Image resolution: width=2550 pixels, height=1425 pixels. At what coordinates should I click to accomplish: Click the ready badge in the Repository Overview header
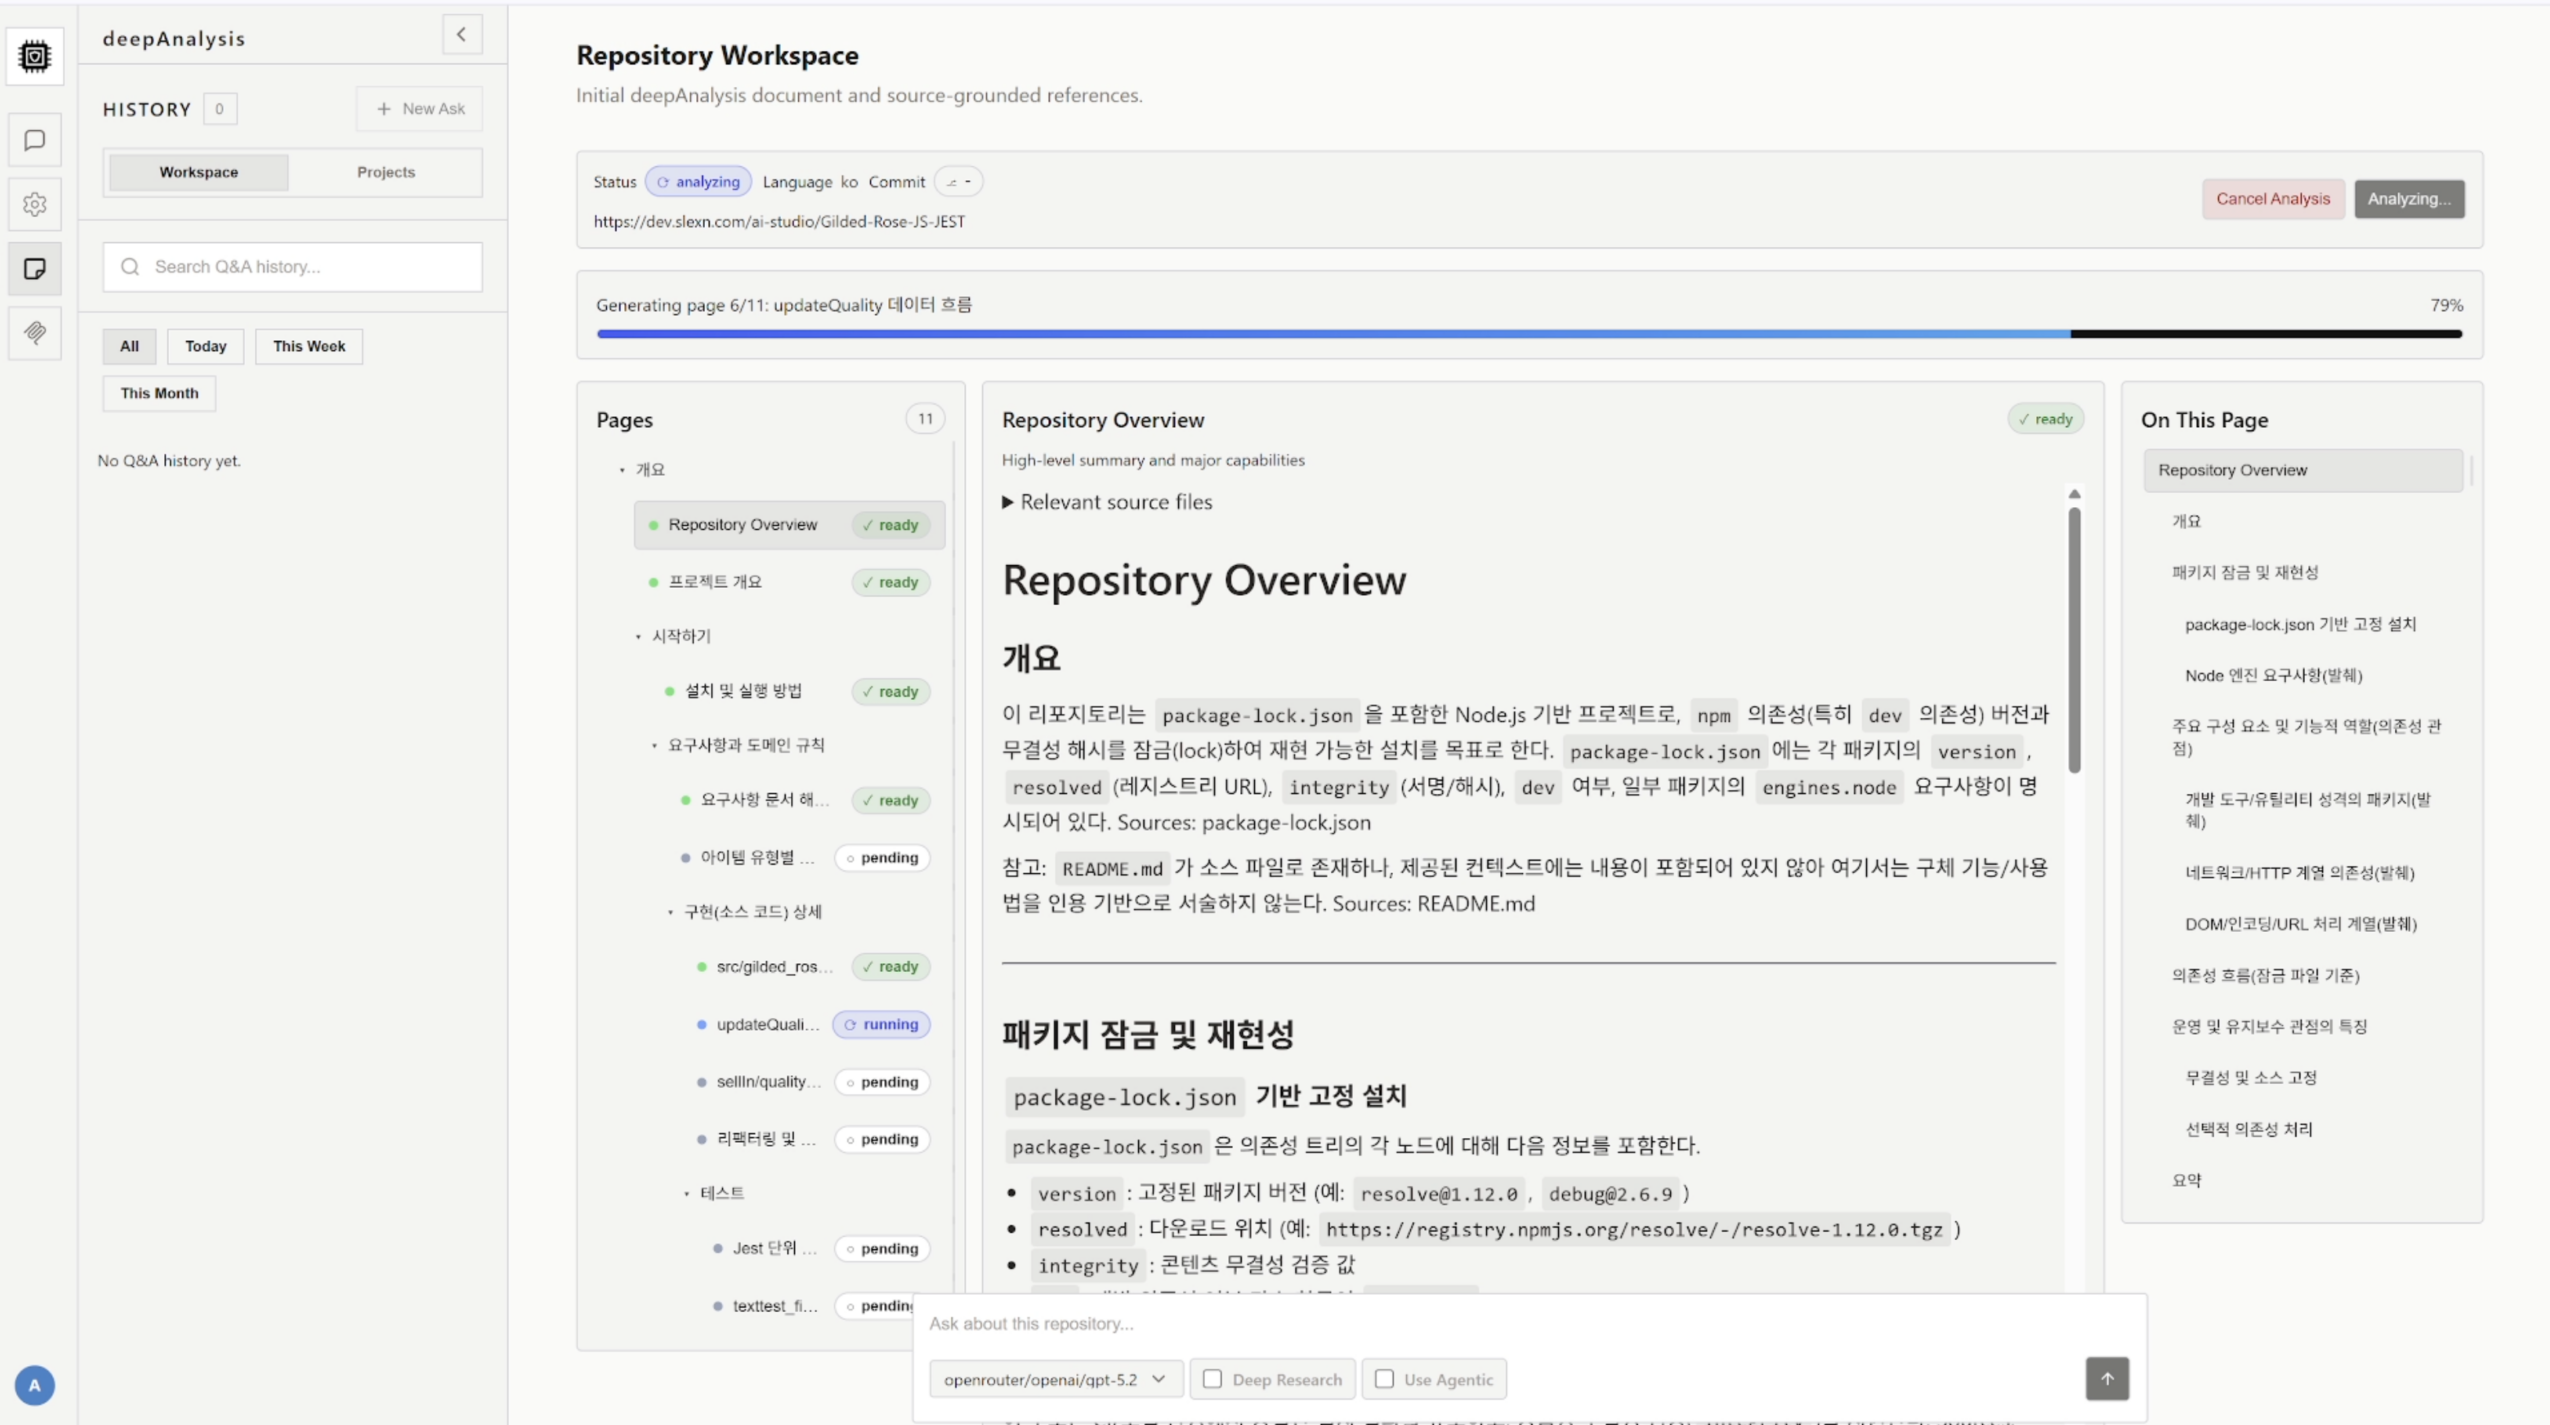(x=2045, y=419)
